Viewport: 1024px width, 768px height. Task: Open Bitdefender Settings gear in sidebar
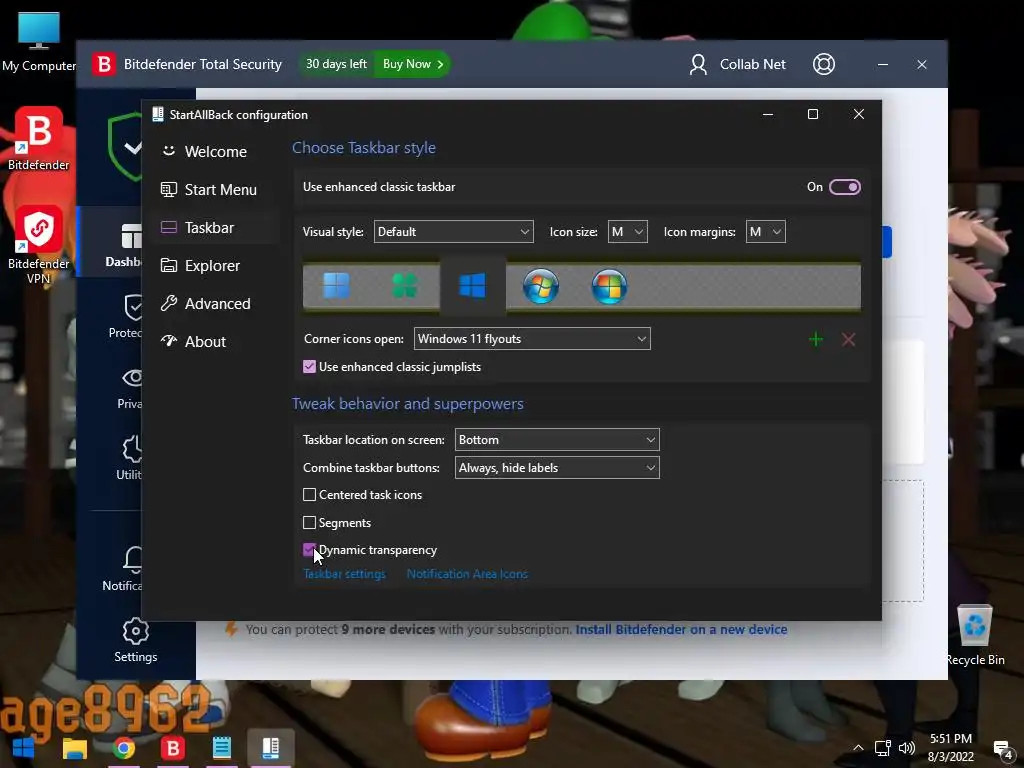pos(135,640)
